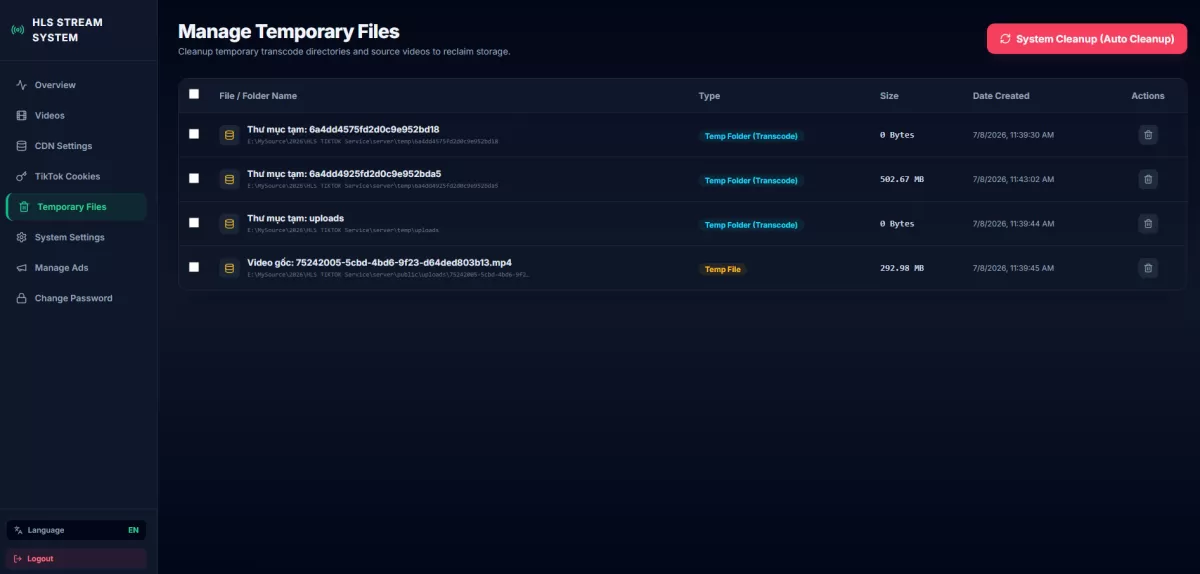
Task: Click the Overview pulse icon in sidebar
Action: [x=22, y=85]
